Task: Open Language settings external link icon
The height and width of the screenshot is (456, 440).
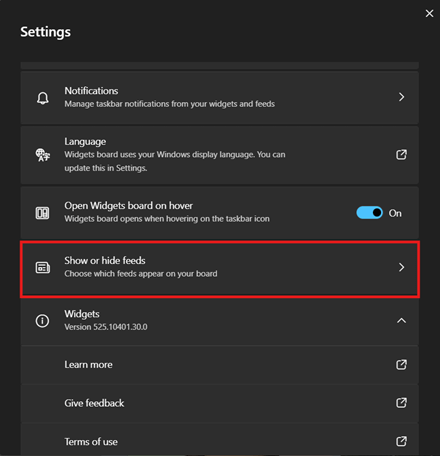Action: (401, 154)
